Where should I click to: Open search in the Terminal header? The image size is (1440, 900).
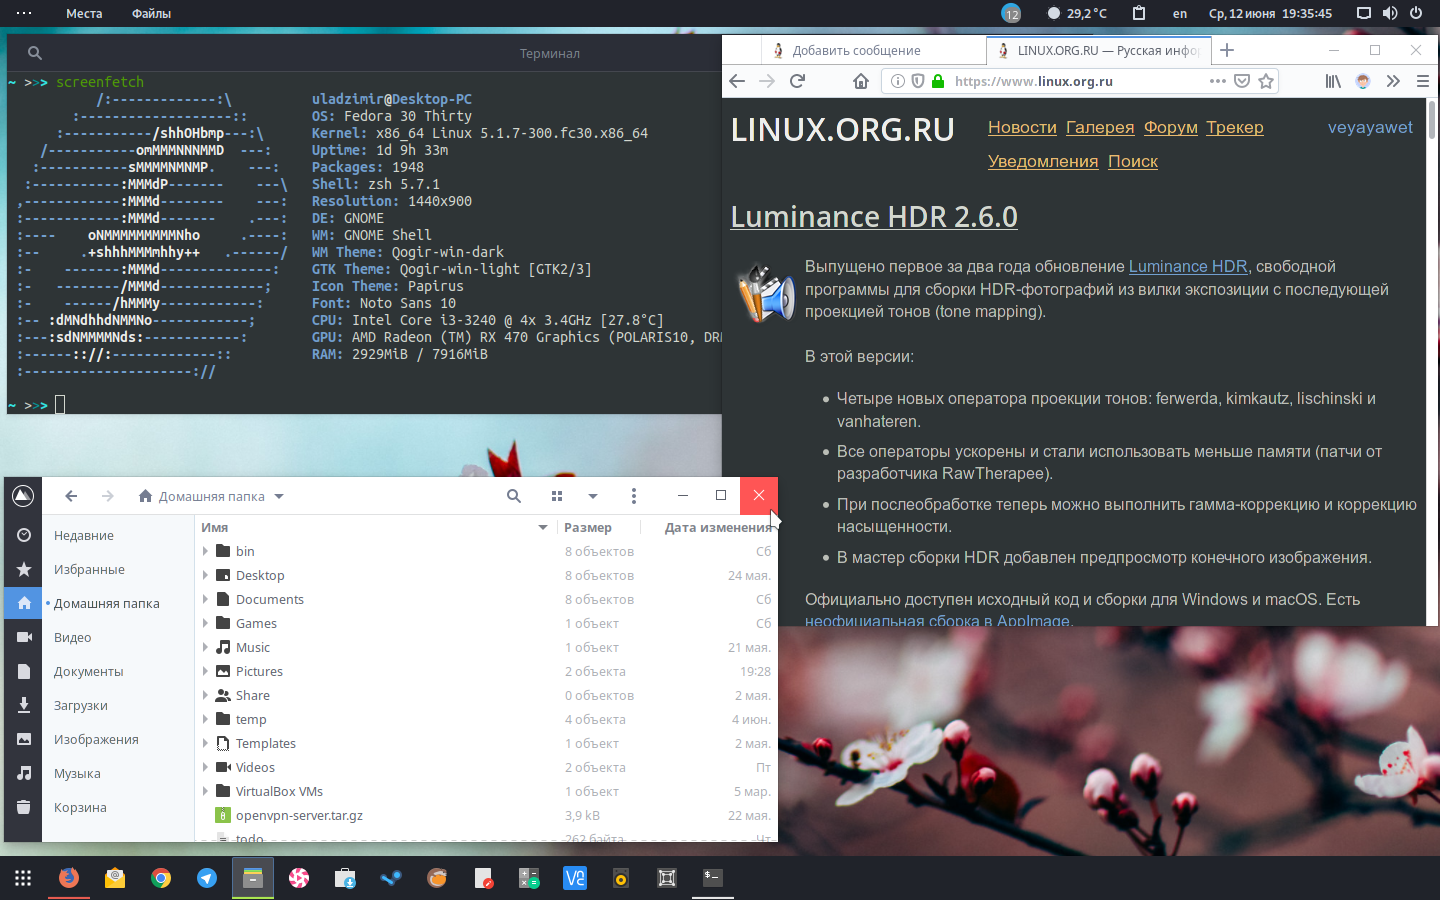tap(35, 53)
